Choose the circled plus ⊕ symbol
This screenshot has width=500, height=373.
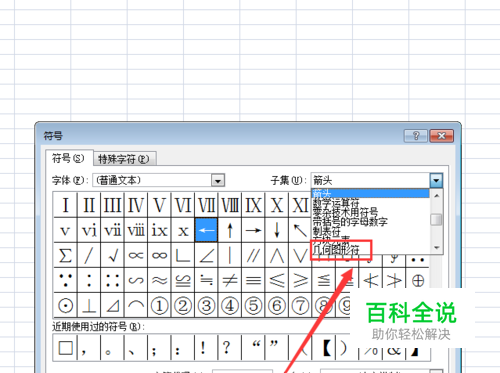click(x=418, y=280)
